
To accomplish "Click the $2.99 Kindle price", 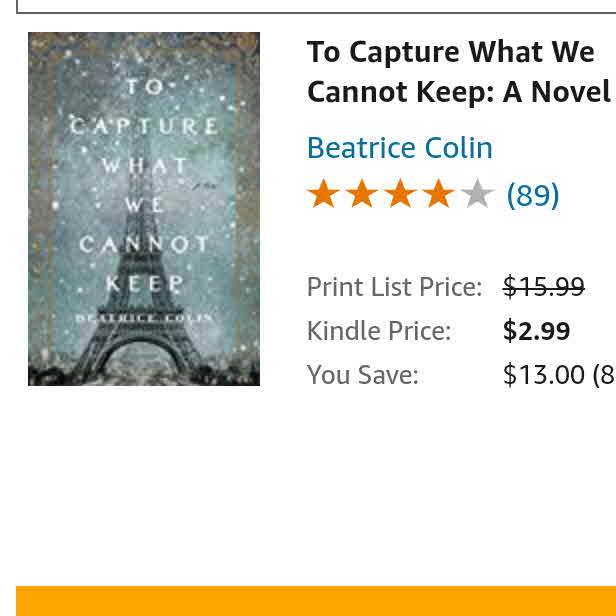I will pyautogui.click(x=536, y=331).
